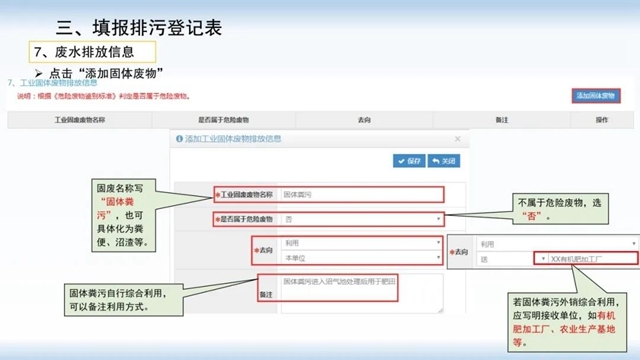The height and width of the screenshot is (360, 640).
Task: Click the 关闭 button with arrow
Action: (444, 161)
